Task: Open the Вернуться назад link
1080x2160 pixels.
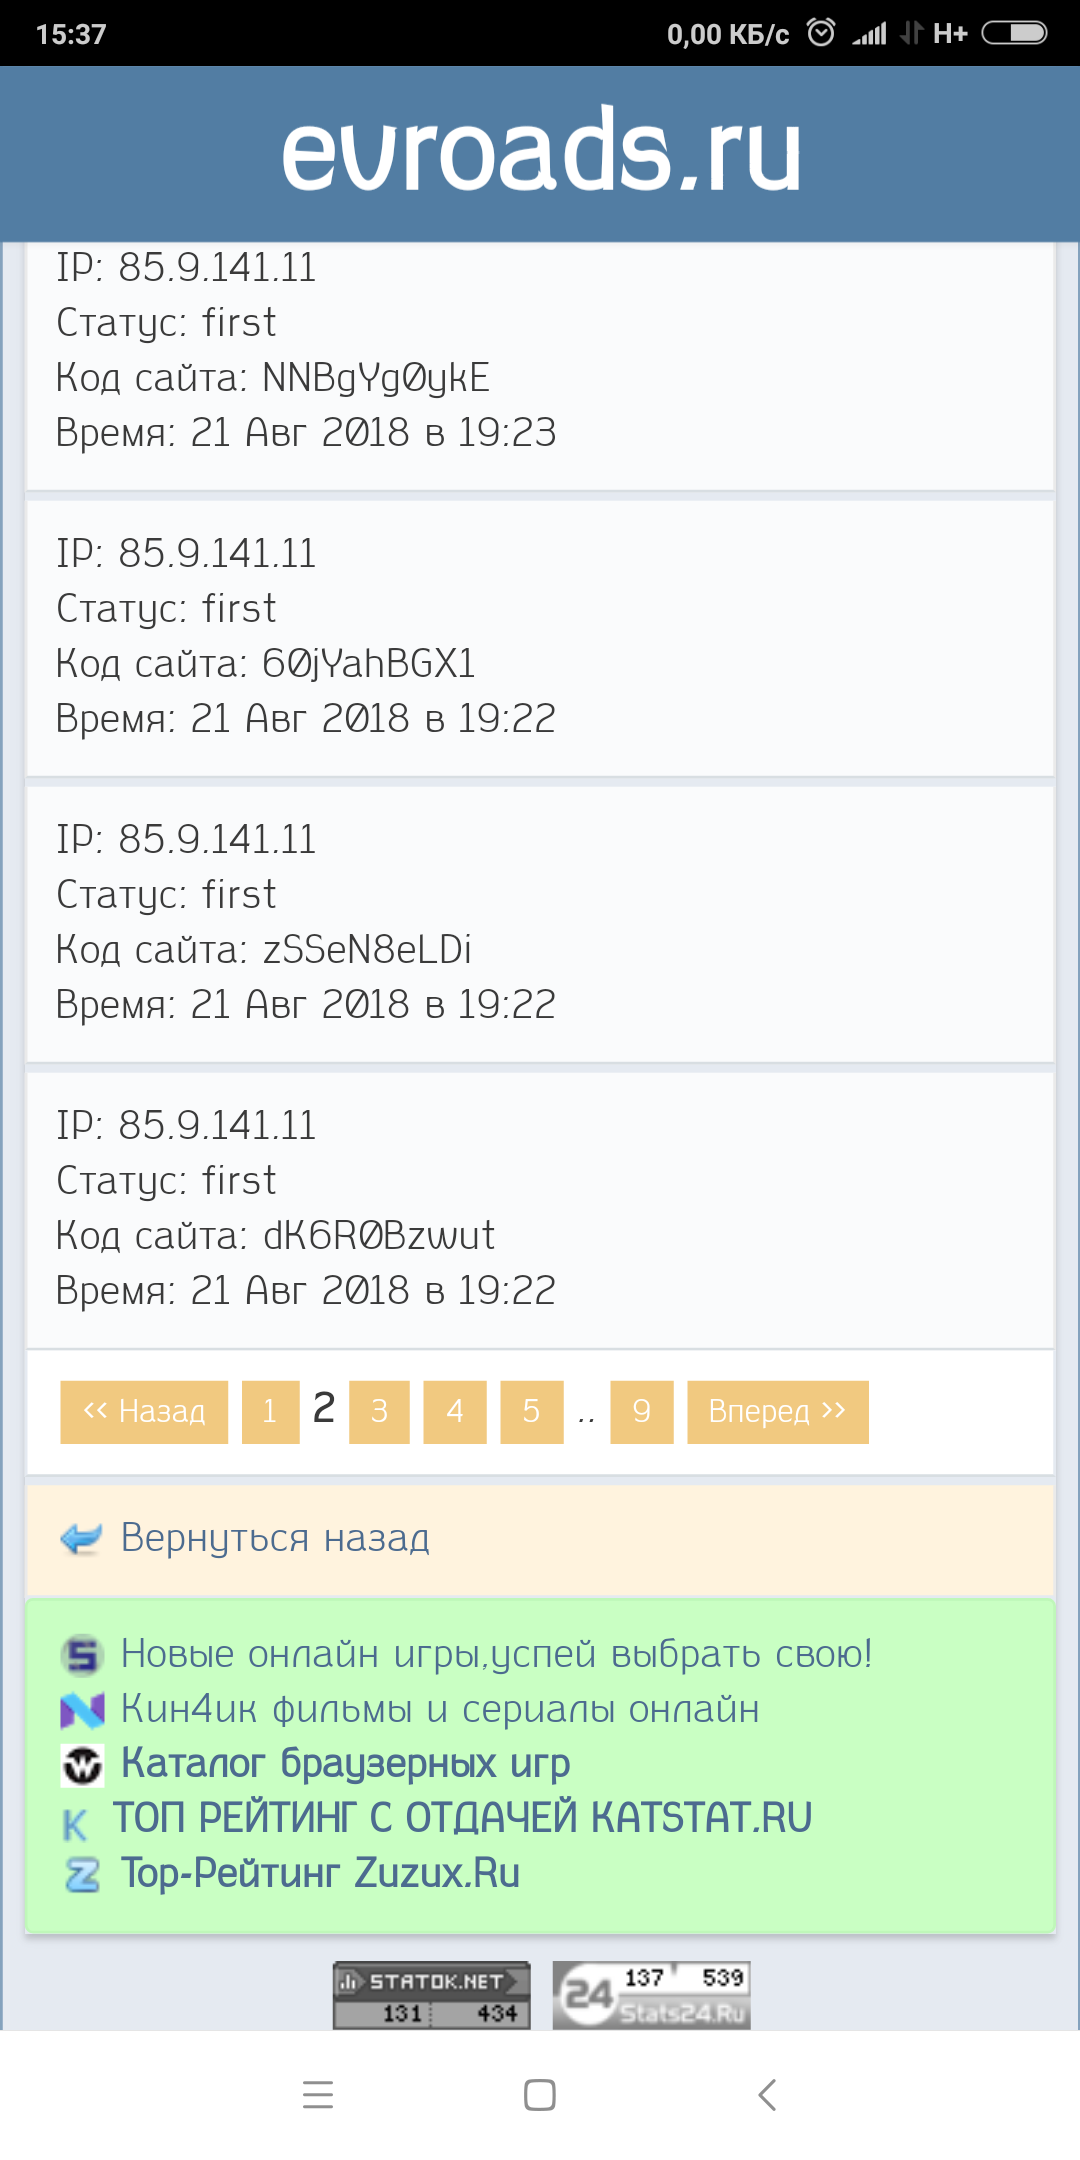Action: (x=275, y=1538)
